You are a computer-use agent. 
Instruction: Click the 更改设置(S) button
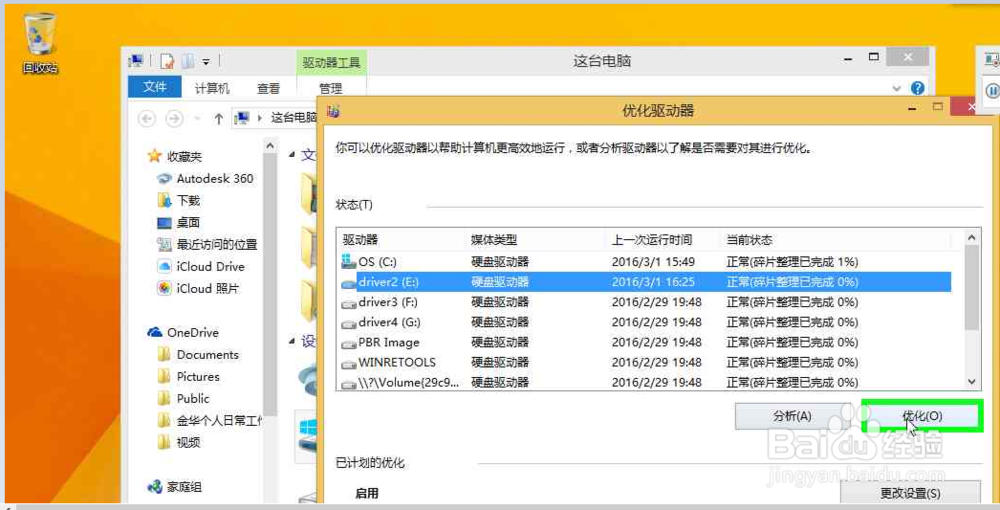point(910,493)
